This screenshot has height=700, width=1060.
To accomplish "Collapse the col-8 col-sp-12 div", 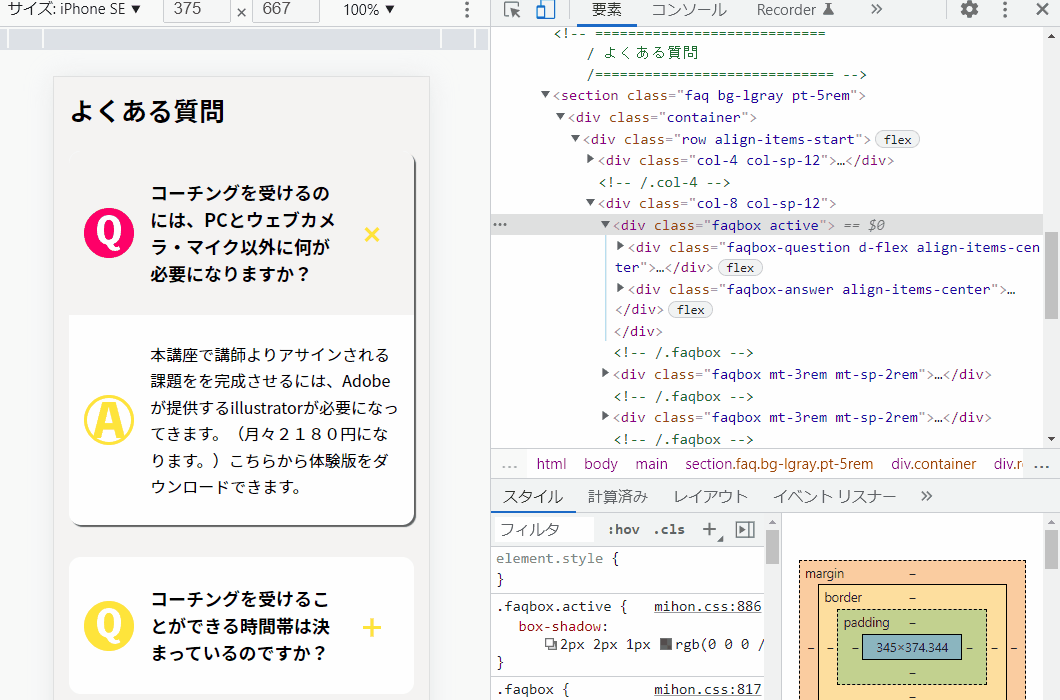I will click(590, 202).
